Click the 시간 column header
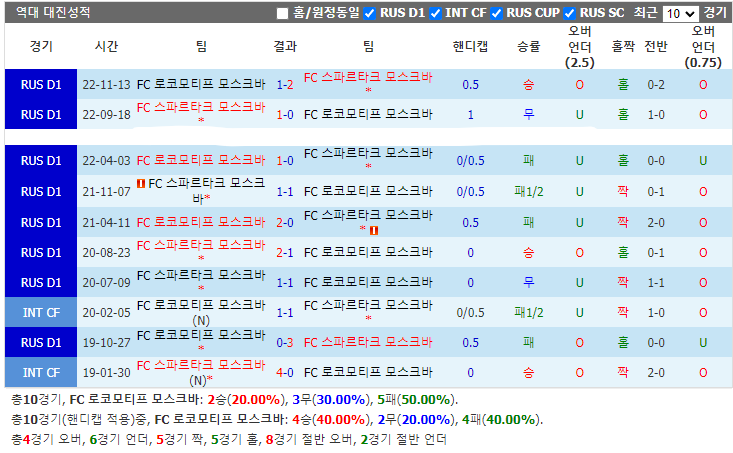 point(106,46)
